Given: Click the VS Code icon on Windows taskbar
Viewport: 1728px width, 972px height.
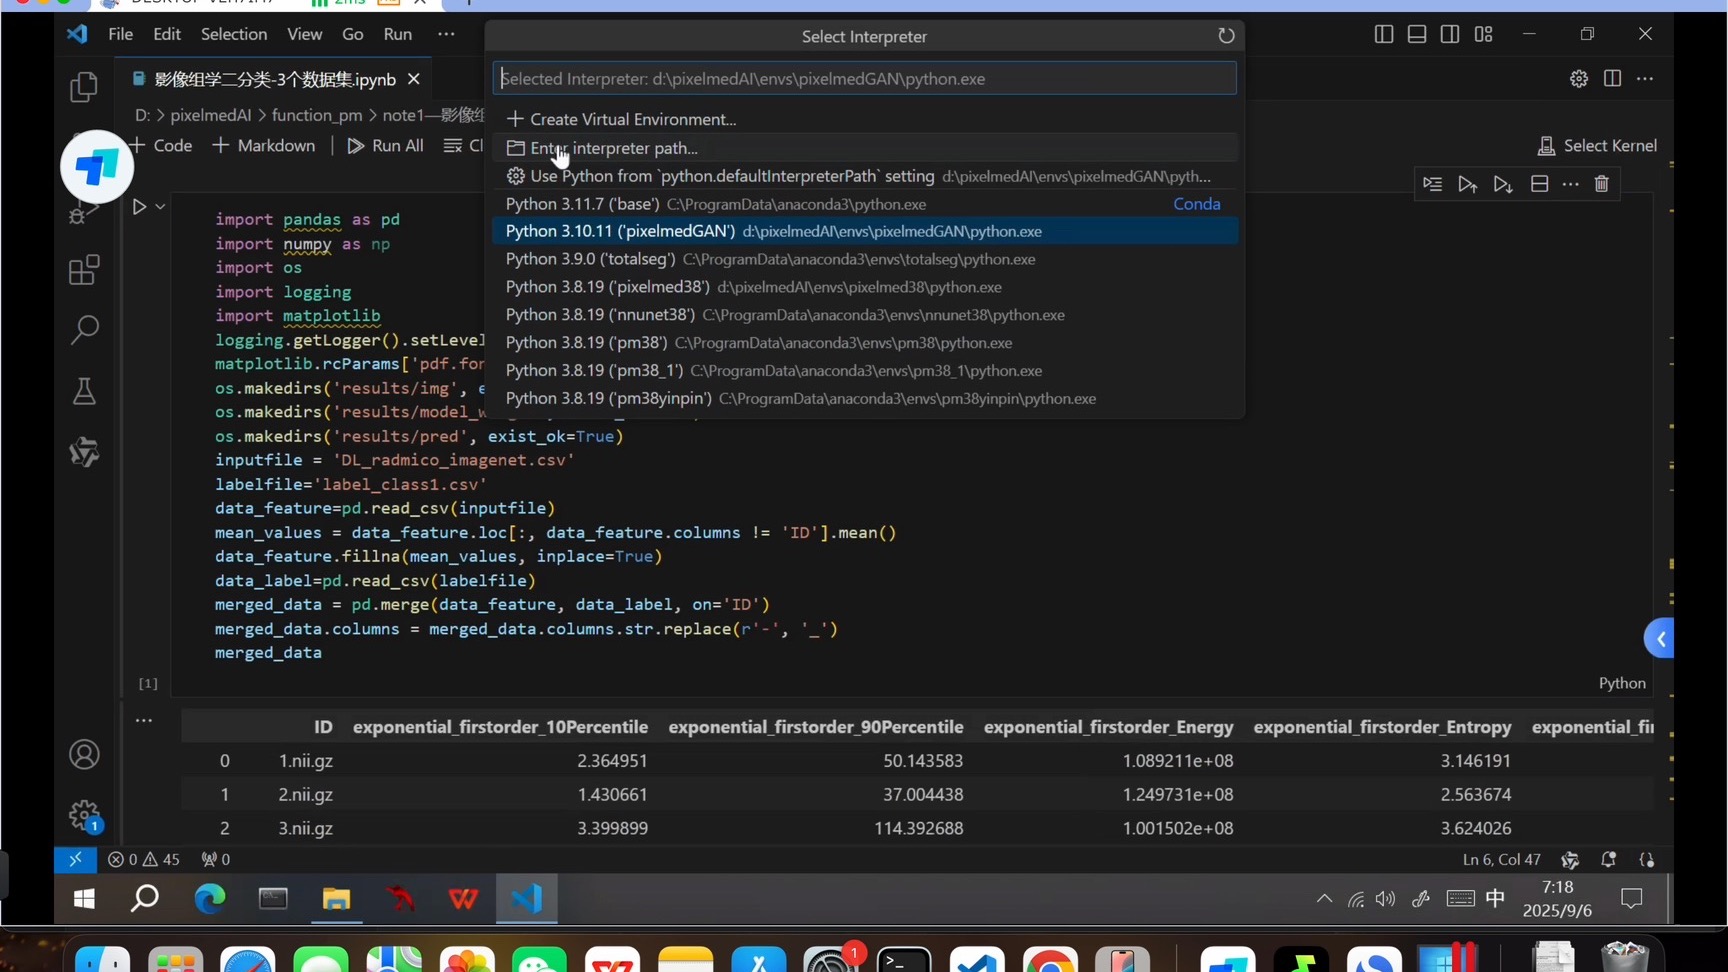Looking at the screenshot, I should (526, 899).
